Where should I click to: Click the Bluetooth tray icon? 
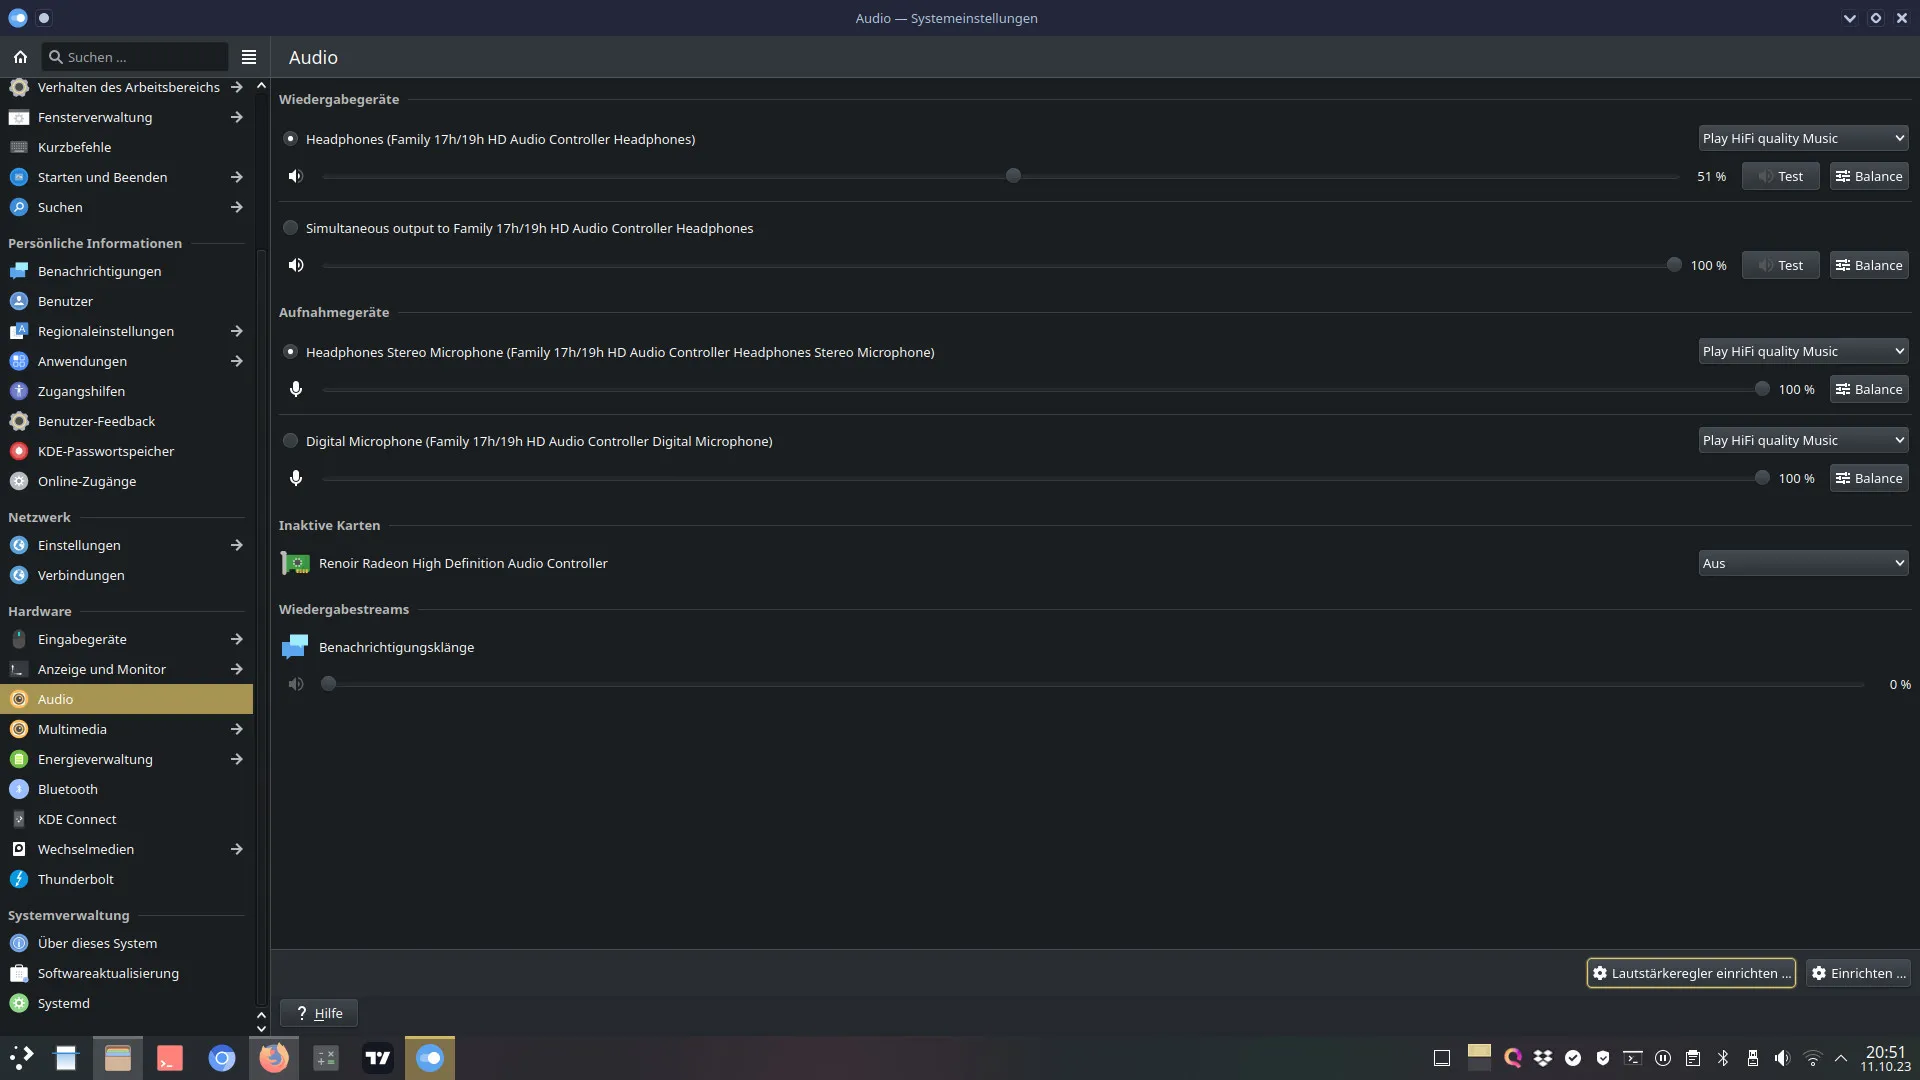1723,1058
